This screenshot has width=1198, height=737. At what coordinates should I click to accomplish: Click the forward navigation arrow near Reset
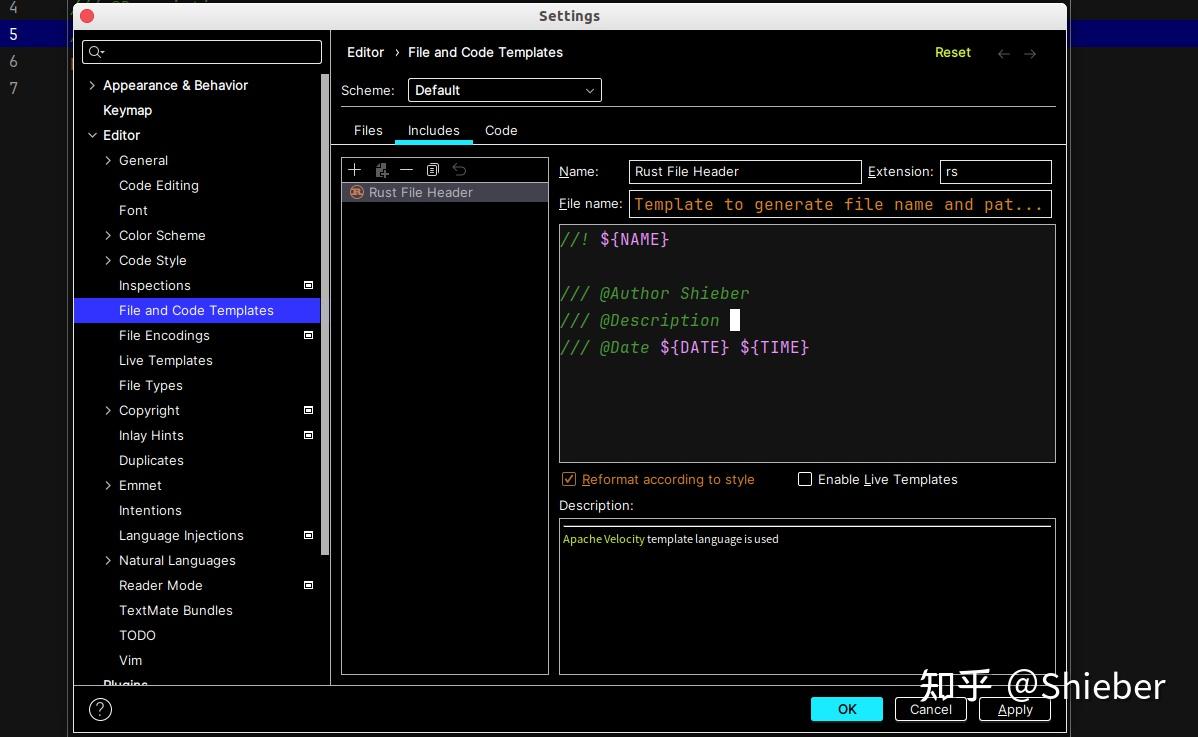point(1030,53)
